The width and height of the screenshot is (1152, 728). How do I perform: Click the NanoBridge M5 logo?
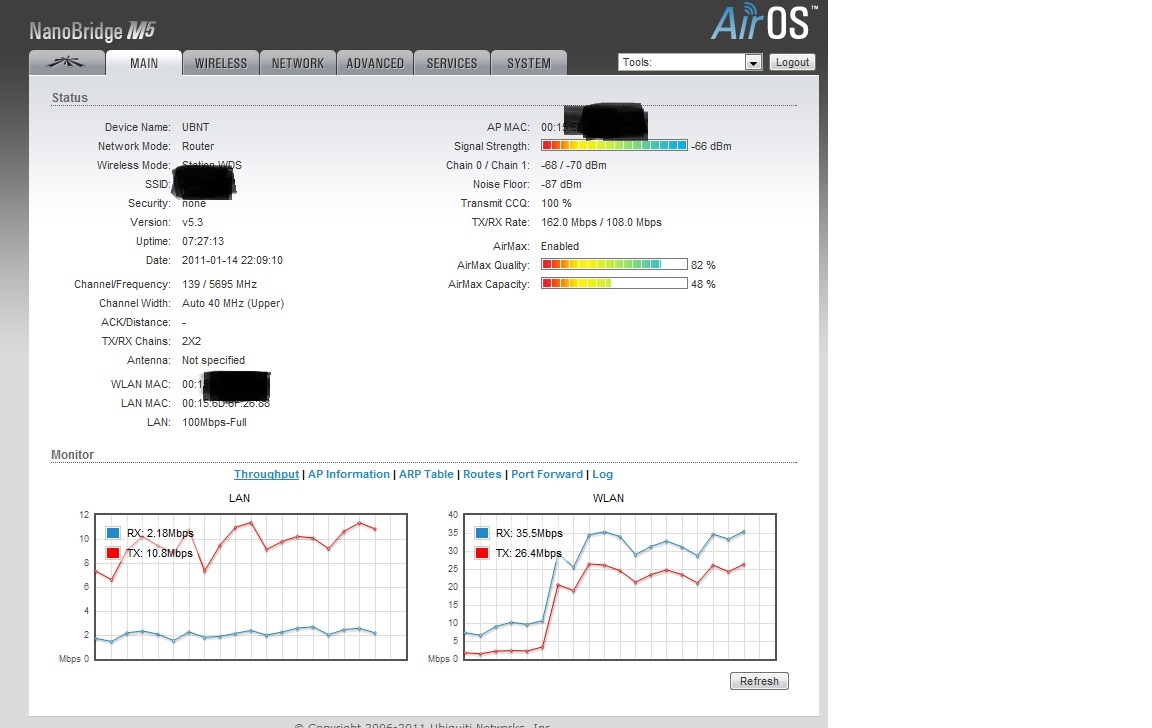(x=92, y=31)
